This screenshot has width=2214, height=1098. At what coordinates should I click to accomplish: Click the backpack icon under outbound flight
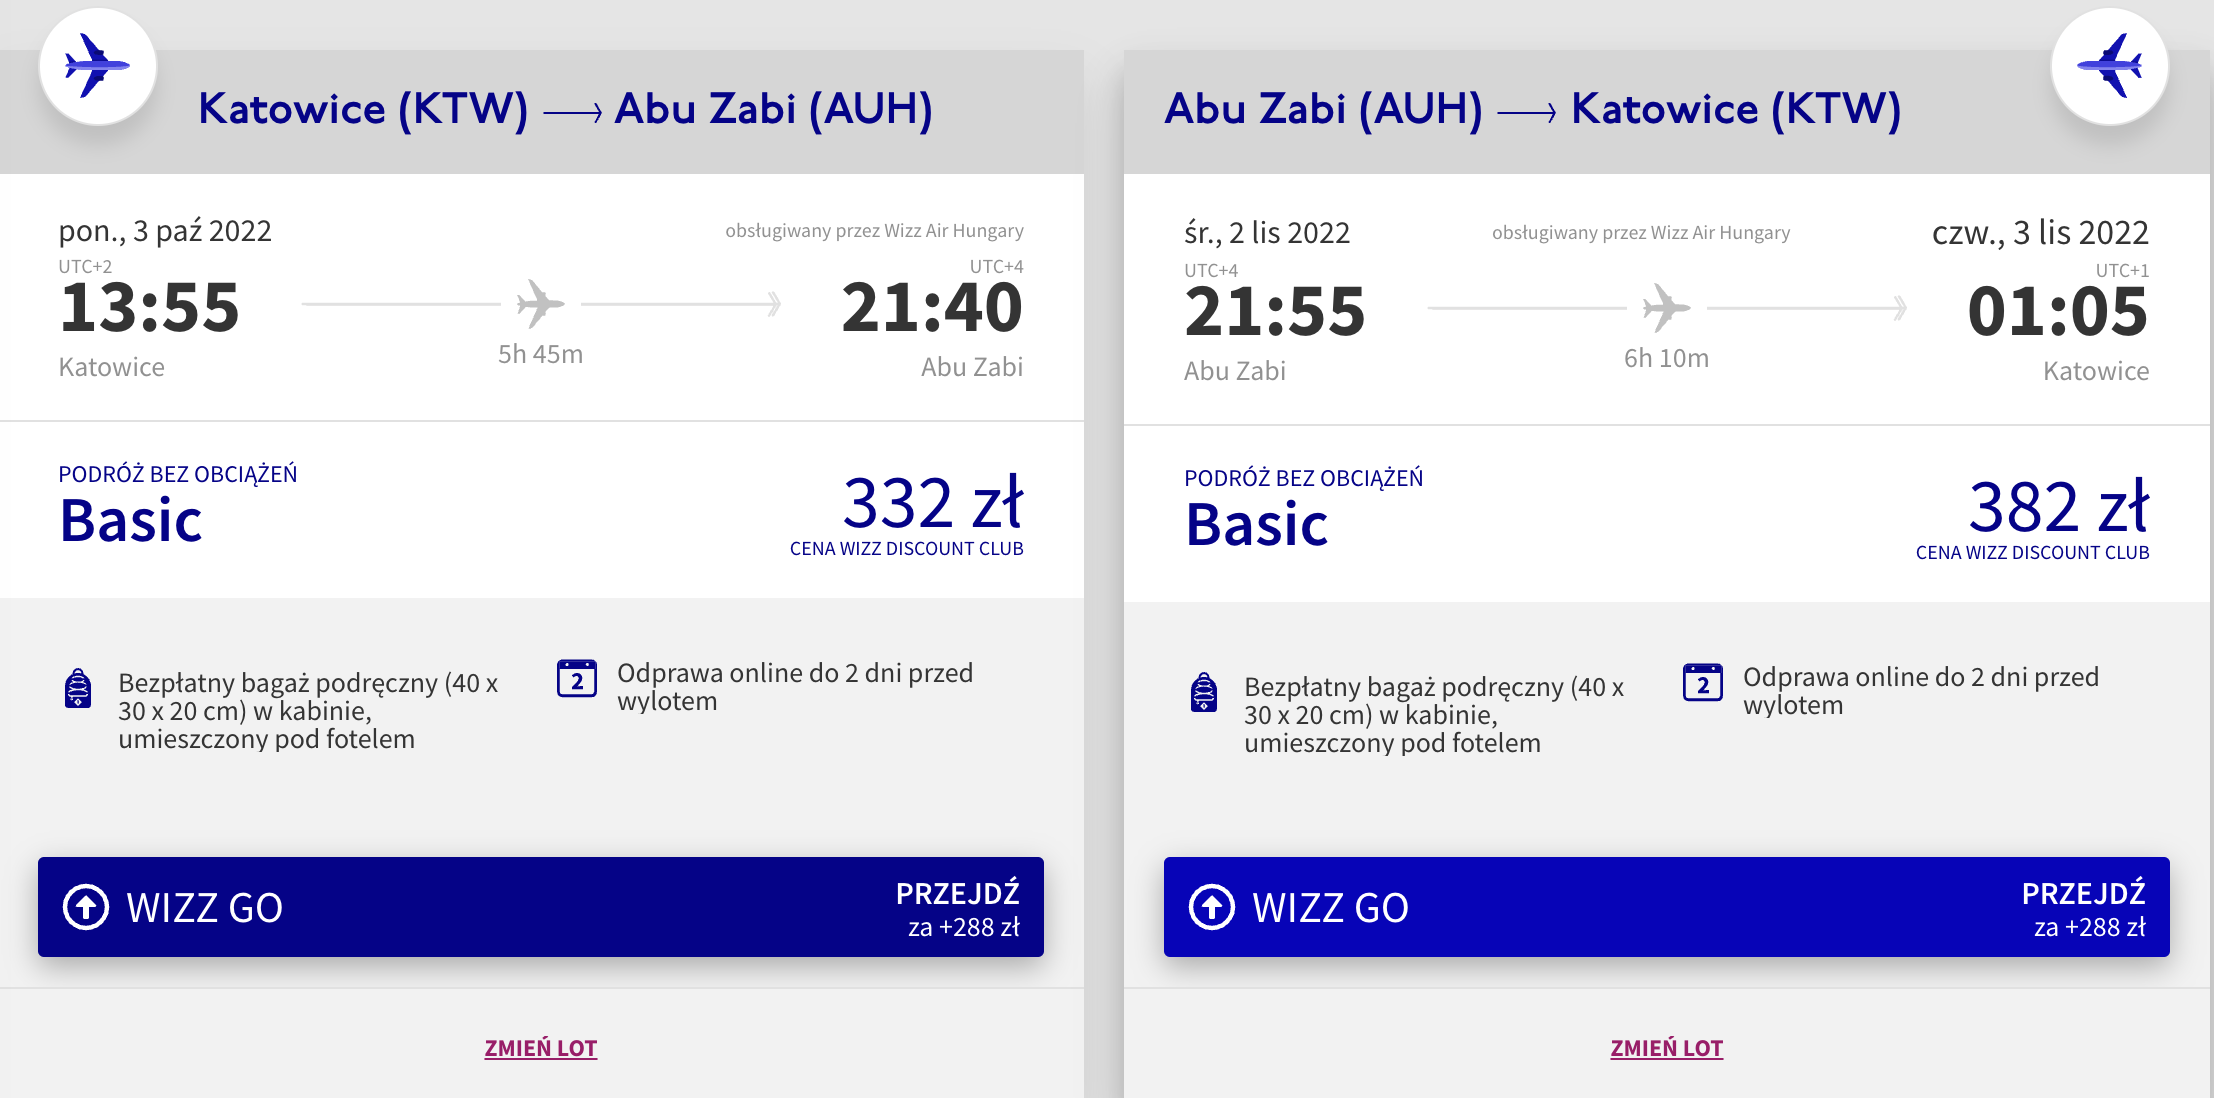[x=78, y=688]
